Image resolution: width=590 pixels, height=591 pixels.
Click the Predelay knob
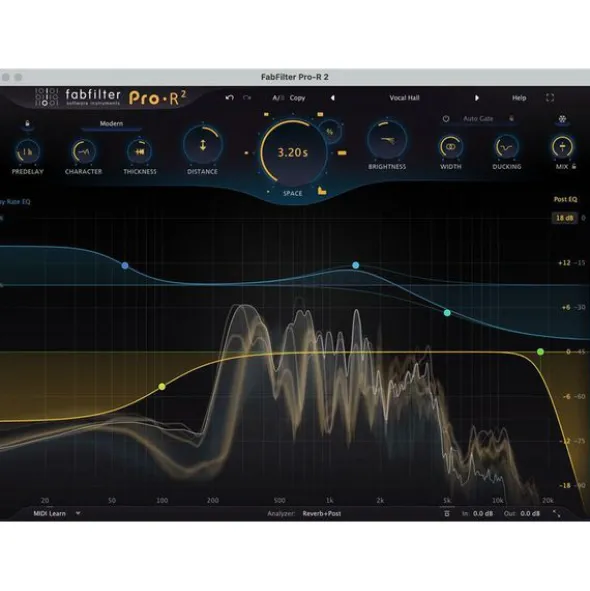(x=27, y=152)
